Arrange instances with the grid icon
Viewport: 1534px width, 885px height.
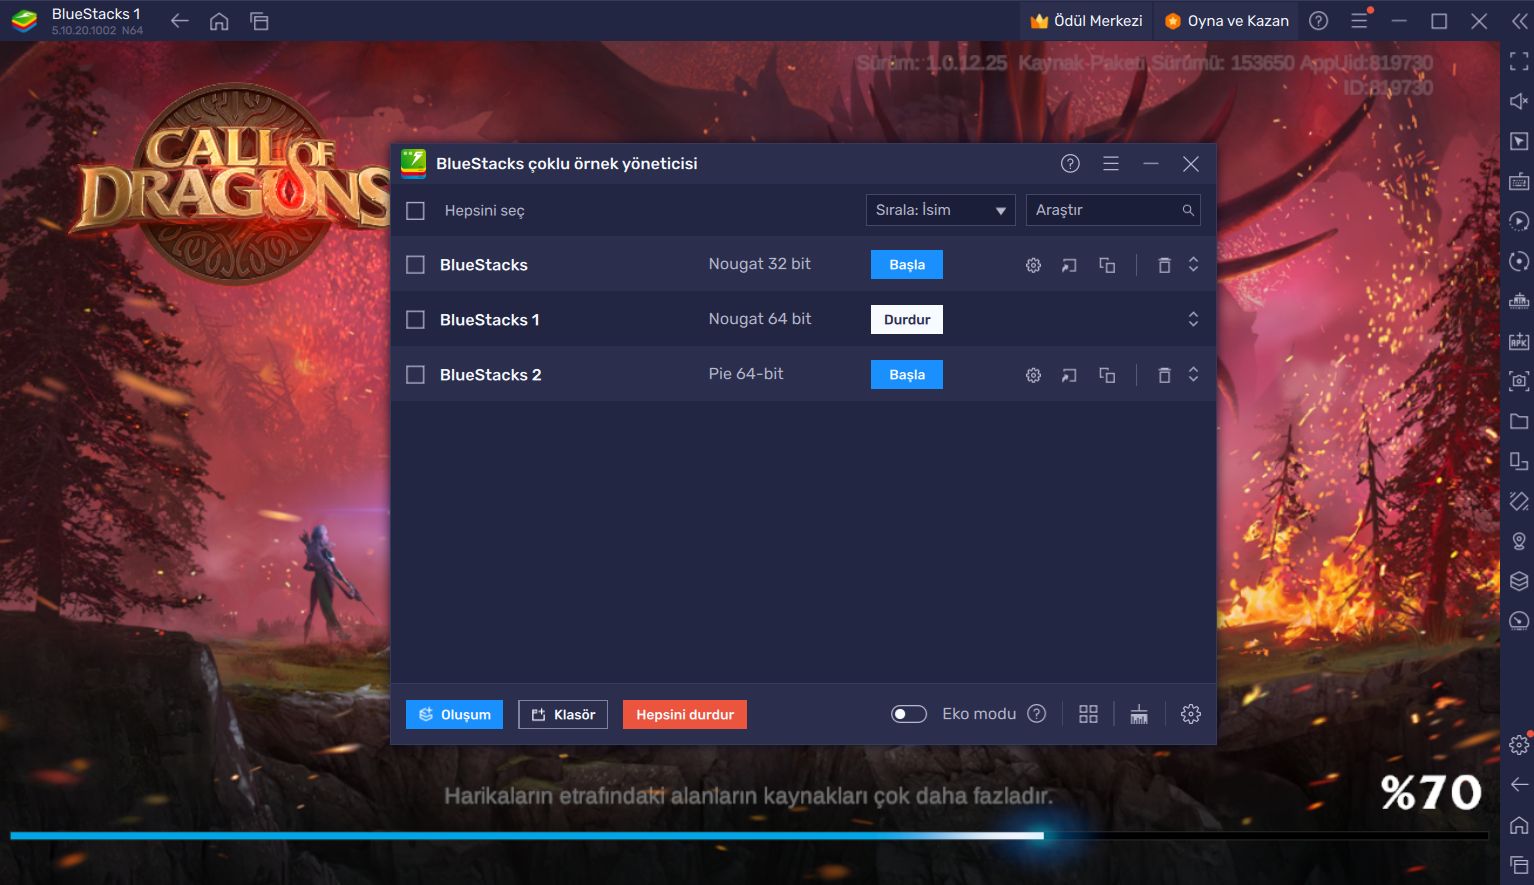(x=1089, y=714)
